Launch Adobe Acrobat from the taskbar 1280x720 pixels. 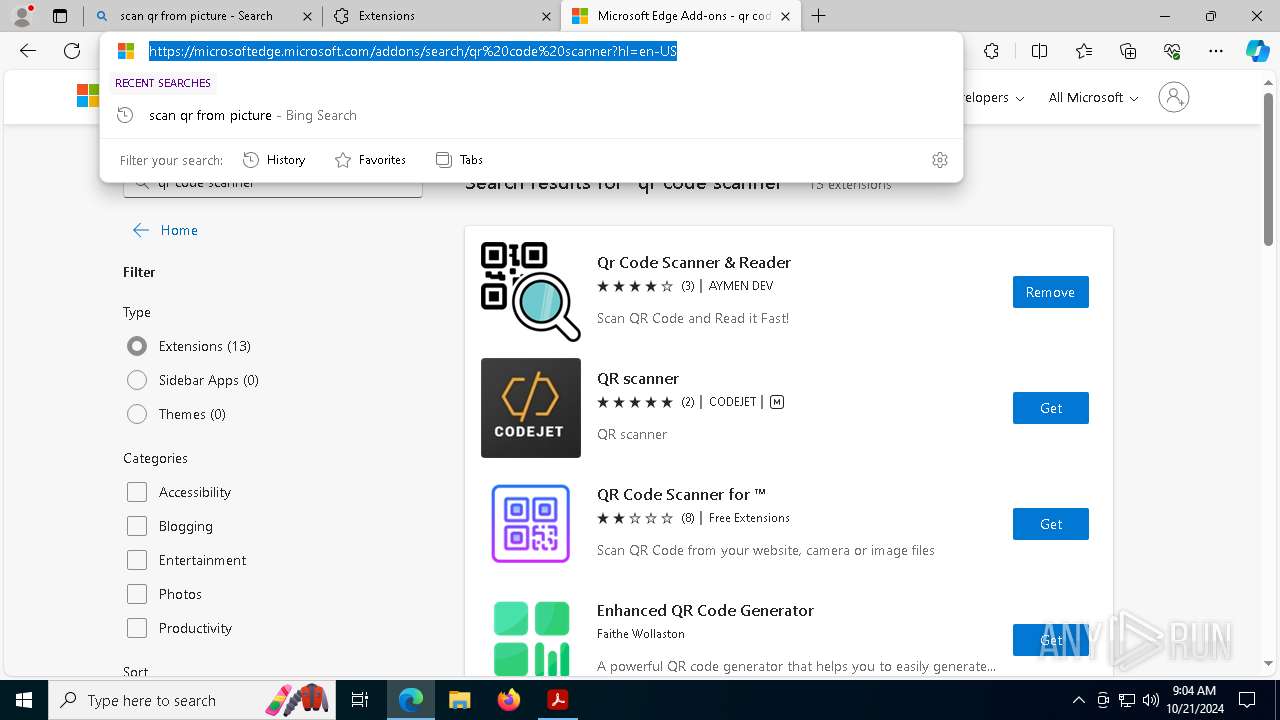[558, 700]
